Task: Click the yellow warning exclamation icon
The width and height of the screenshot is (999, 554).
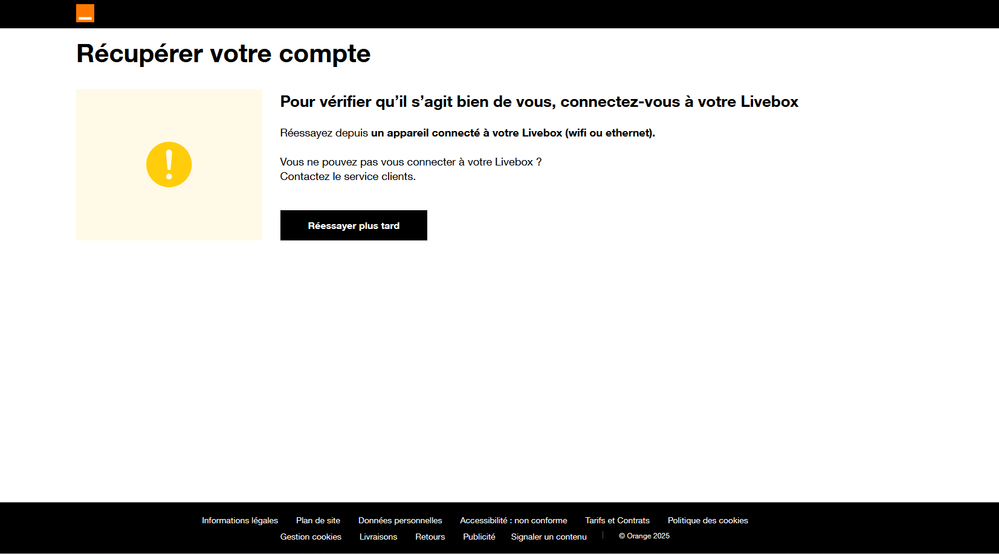Action: coord(169,164)
